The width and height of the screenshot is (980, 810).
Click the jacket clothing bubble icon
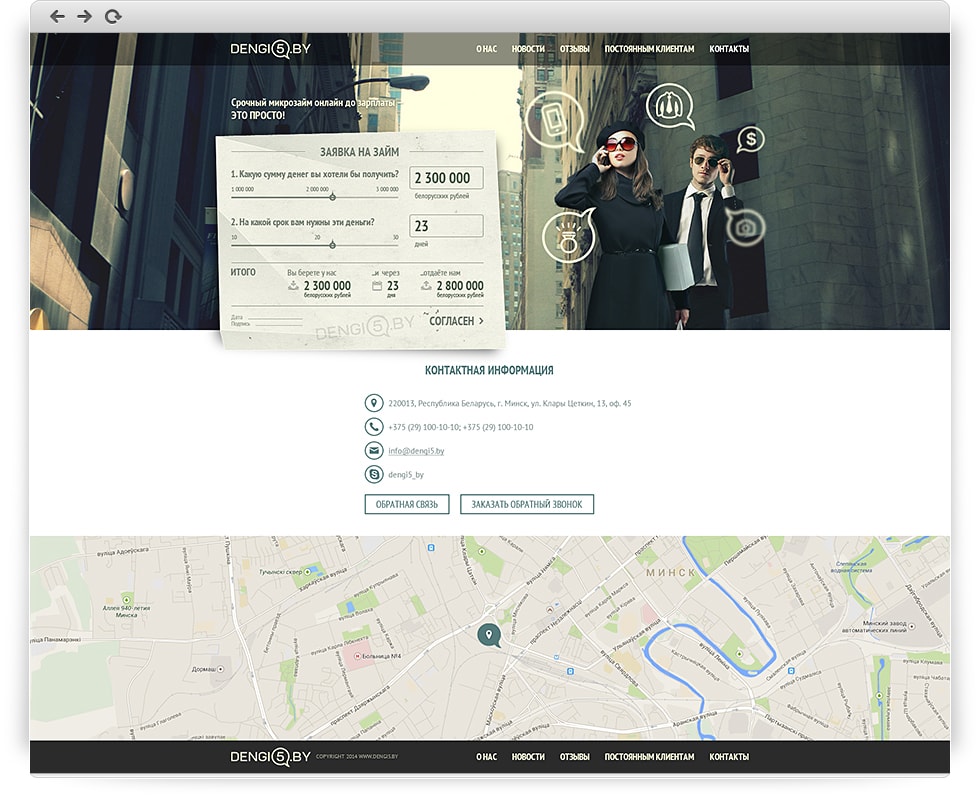(669, 104)
